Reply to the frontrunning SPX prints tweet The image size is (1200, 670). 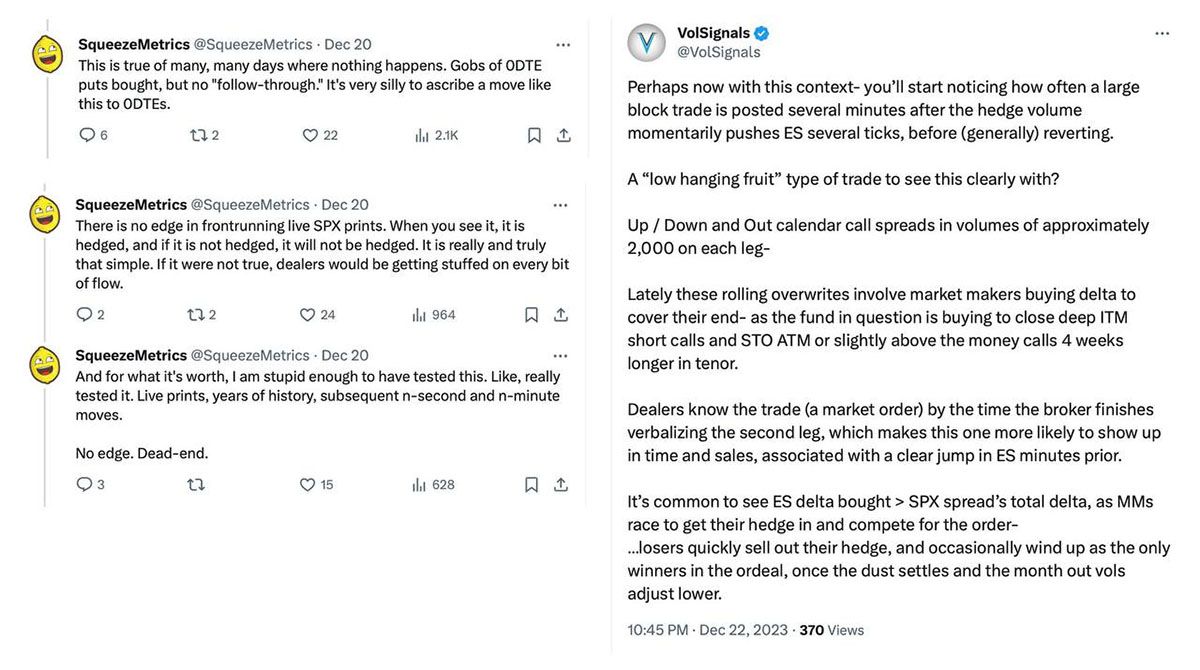pos(84,315)
